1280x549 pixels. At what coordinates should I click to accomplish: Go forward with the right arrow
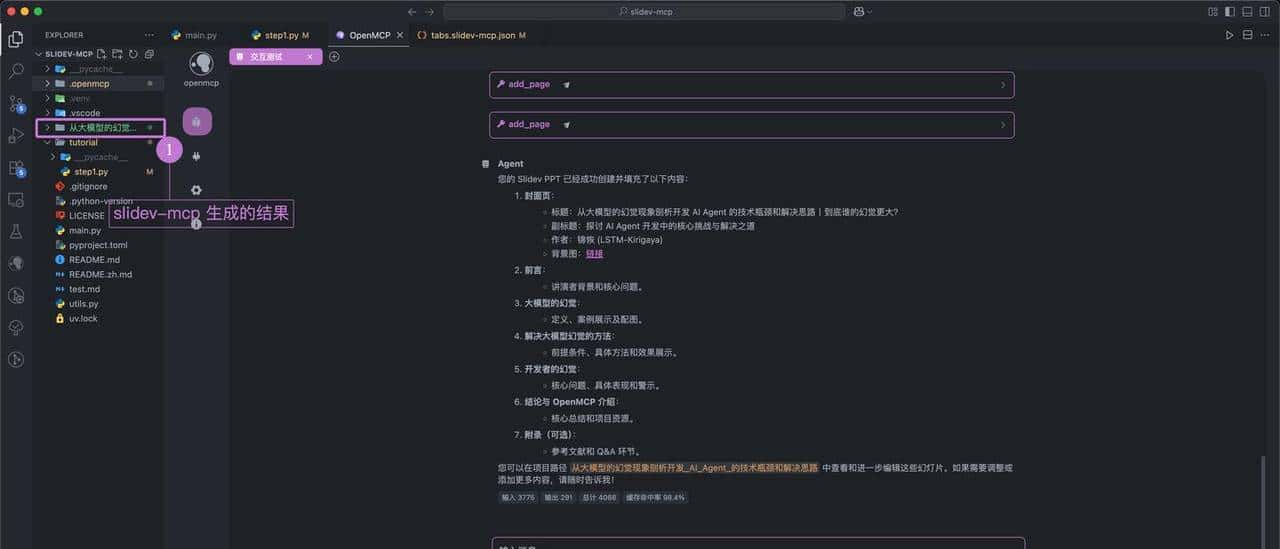[x=431, y=11]
